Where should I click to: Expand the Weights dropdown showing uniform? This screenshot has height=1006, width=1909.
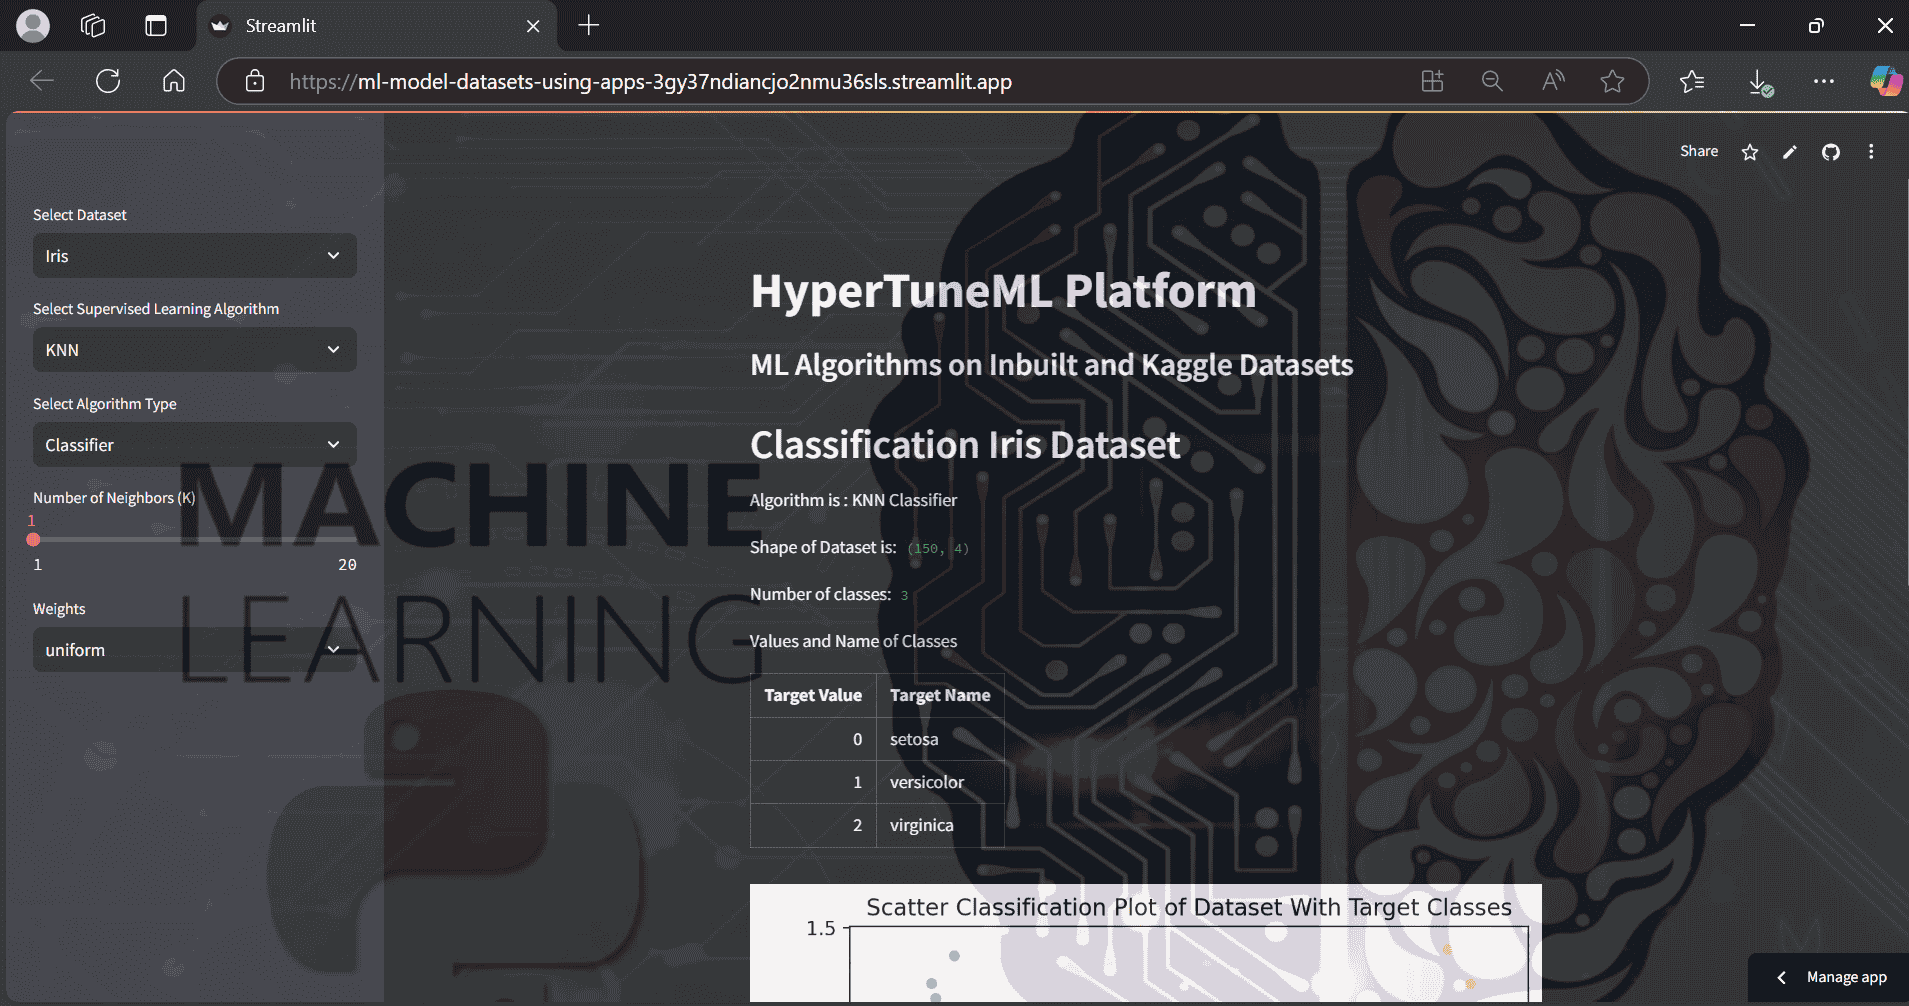coord(195,650)
